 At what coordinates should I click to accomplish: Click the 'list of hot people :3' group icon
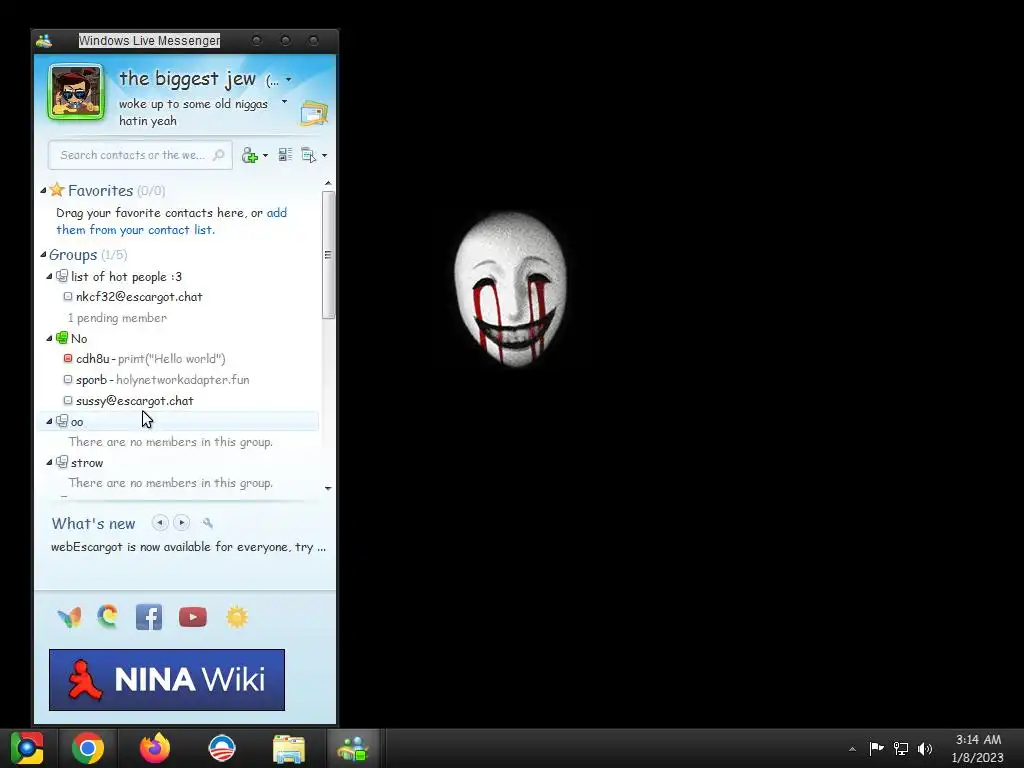[62, 276]
